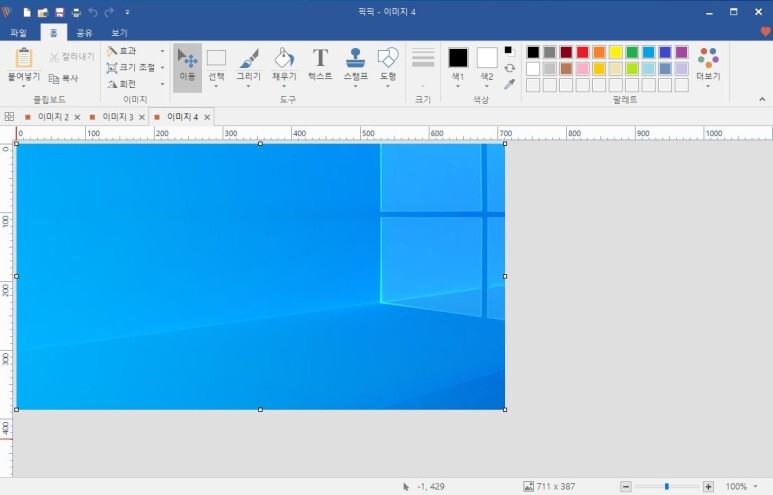Image resolution: width=773 pixels, height=495 pixels.
Task: Select the 그리기 brush tool
Action: click(x=249, y=62)
